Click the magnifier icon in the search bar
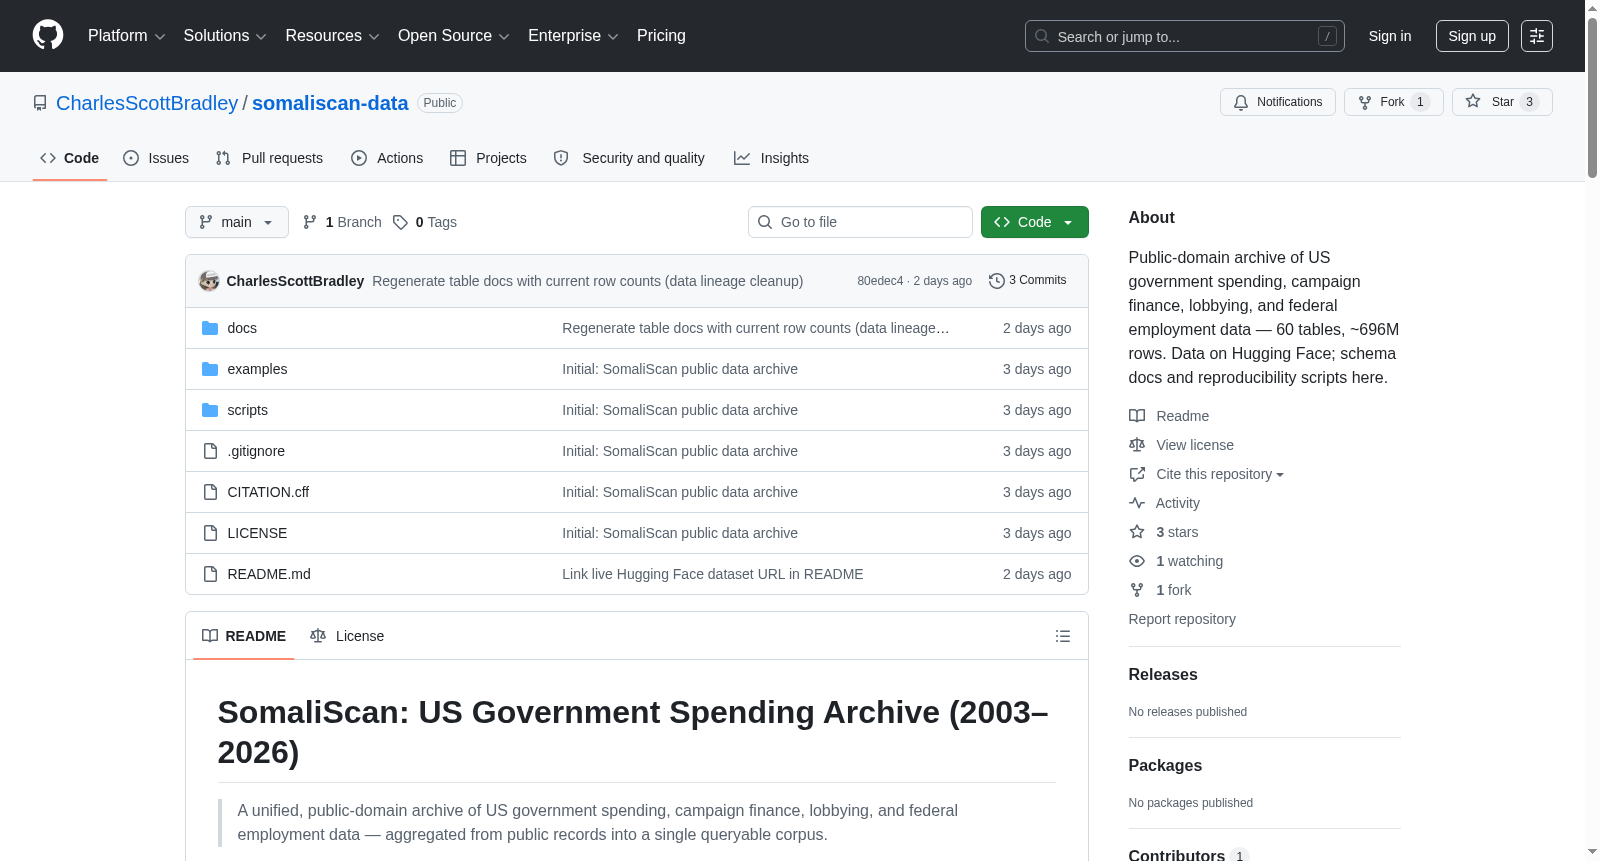Viewport: 1600px width, 861px height. click(1042, 36)
